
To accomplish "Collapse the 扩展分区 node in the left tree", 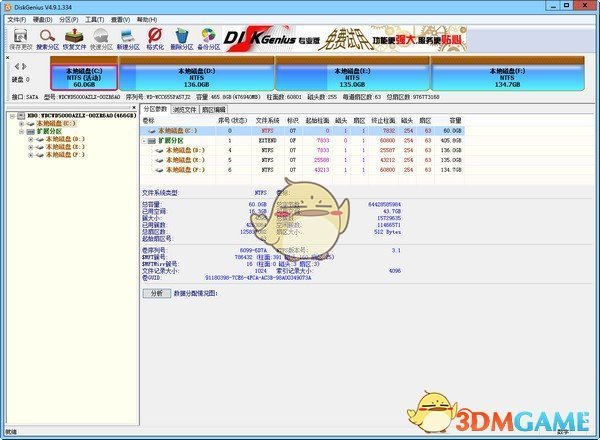I will click(21, 132).
